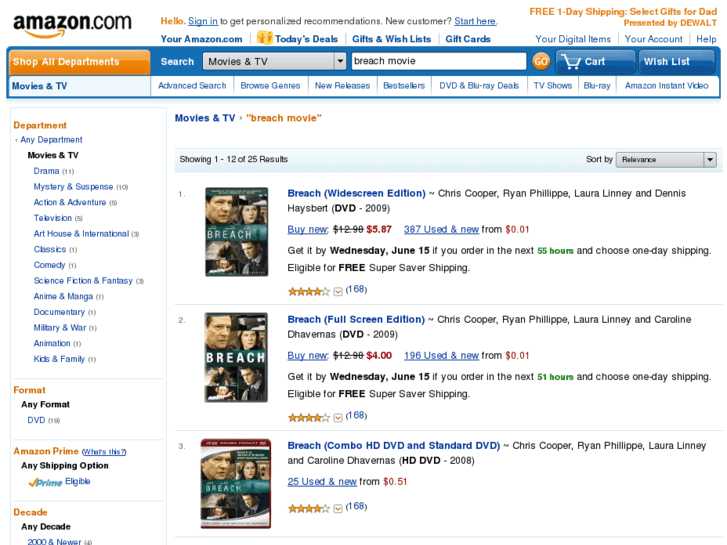Click star rating of Breach Full Screen Edition
This screenshot has width=727, height=545.
(309, 417)
